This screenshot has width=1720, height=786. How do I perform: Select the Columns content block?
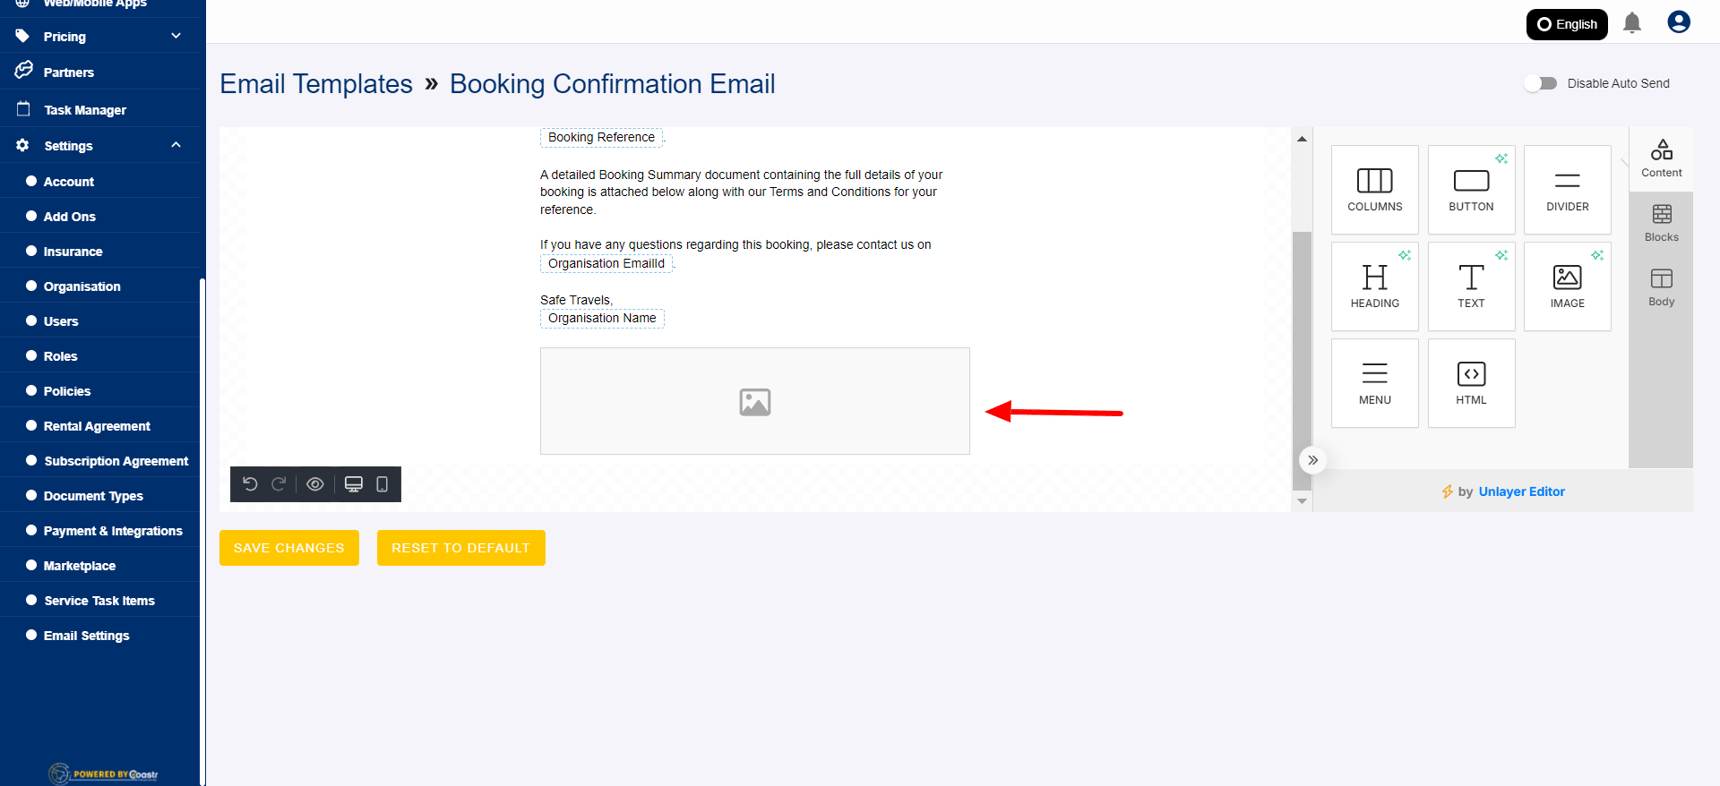point(1374,189)
